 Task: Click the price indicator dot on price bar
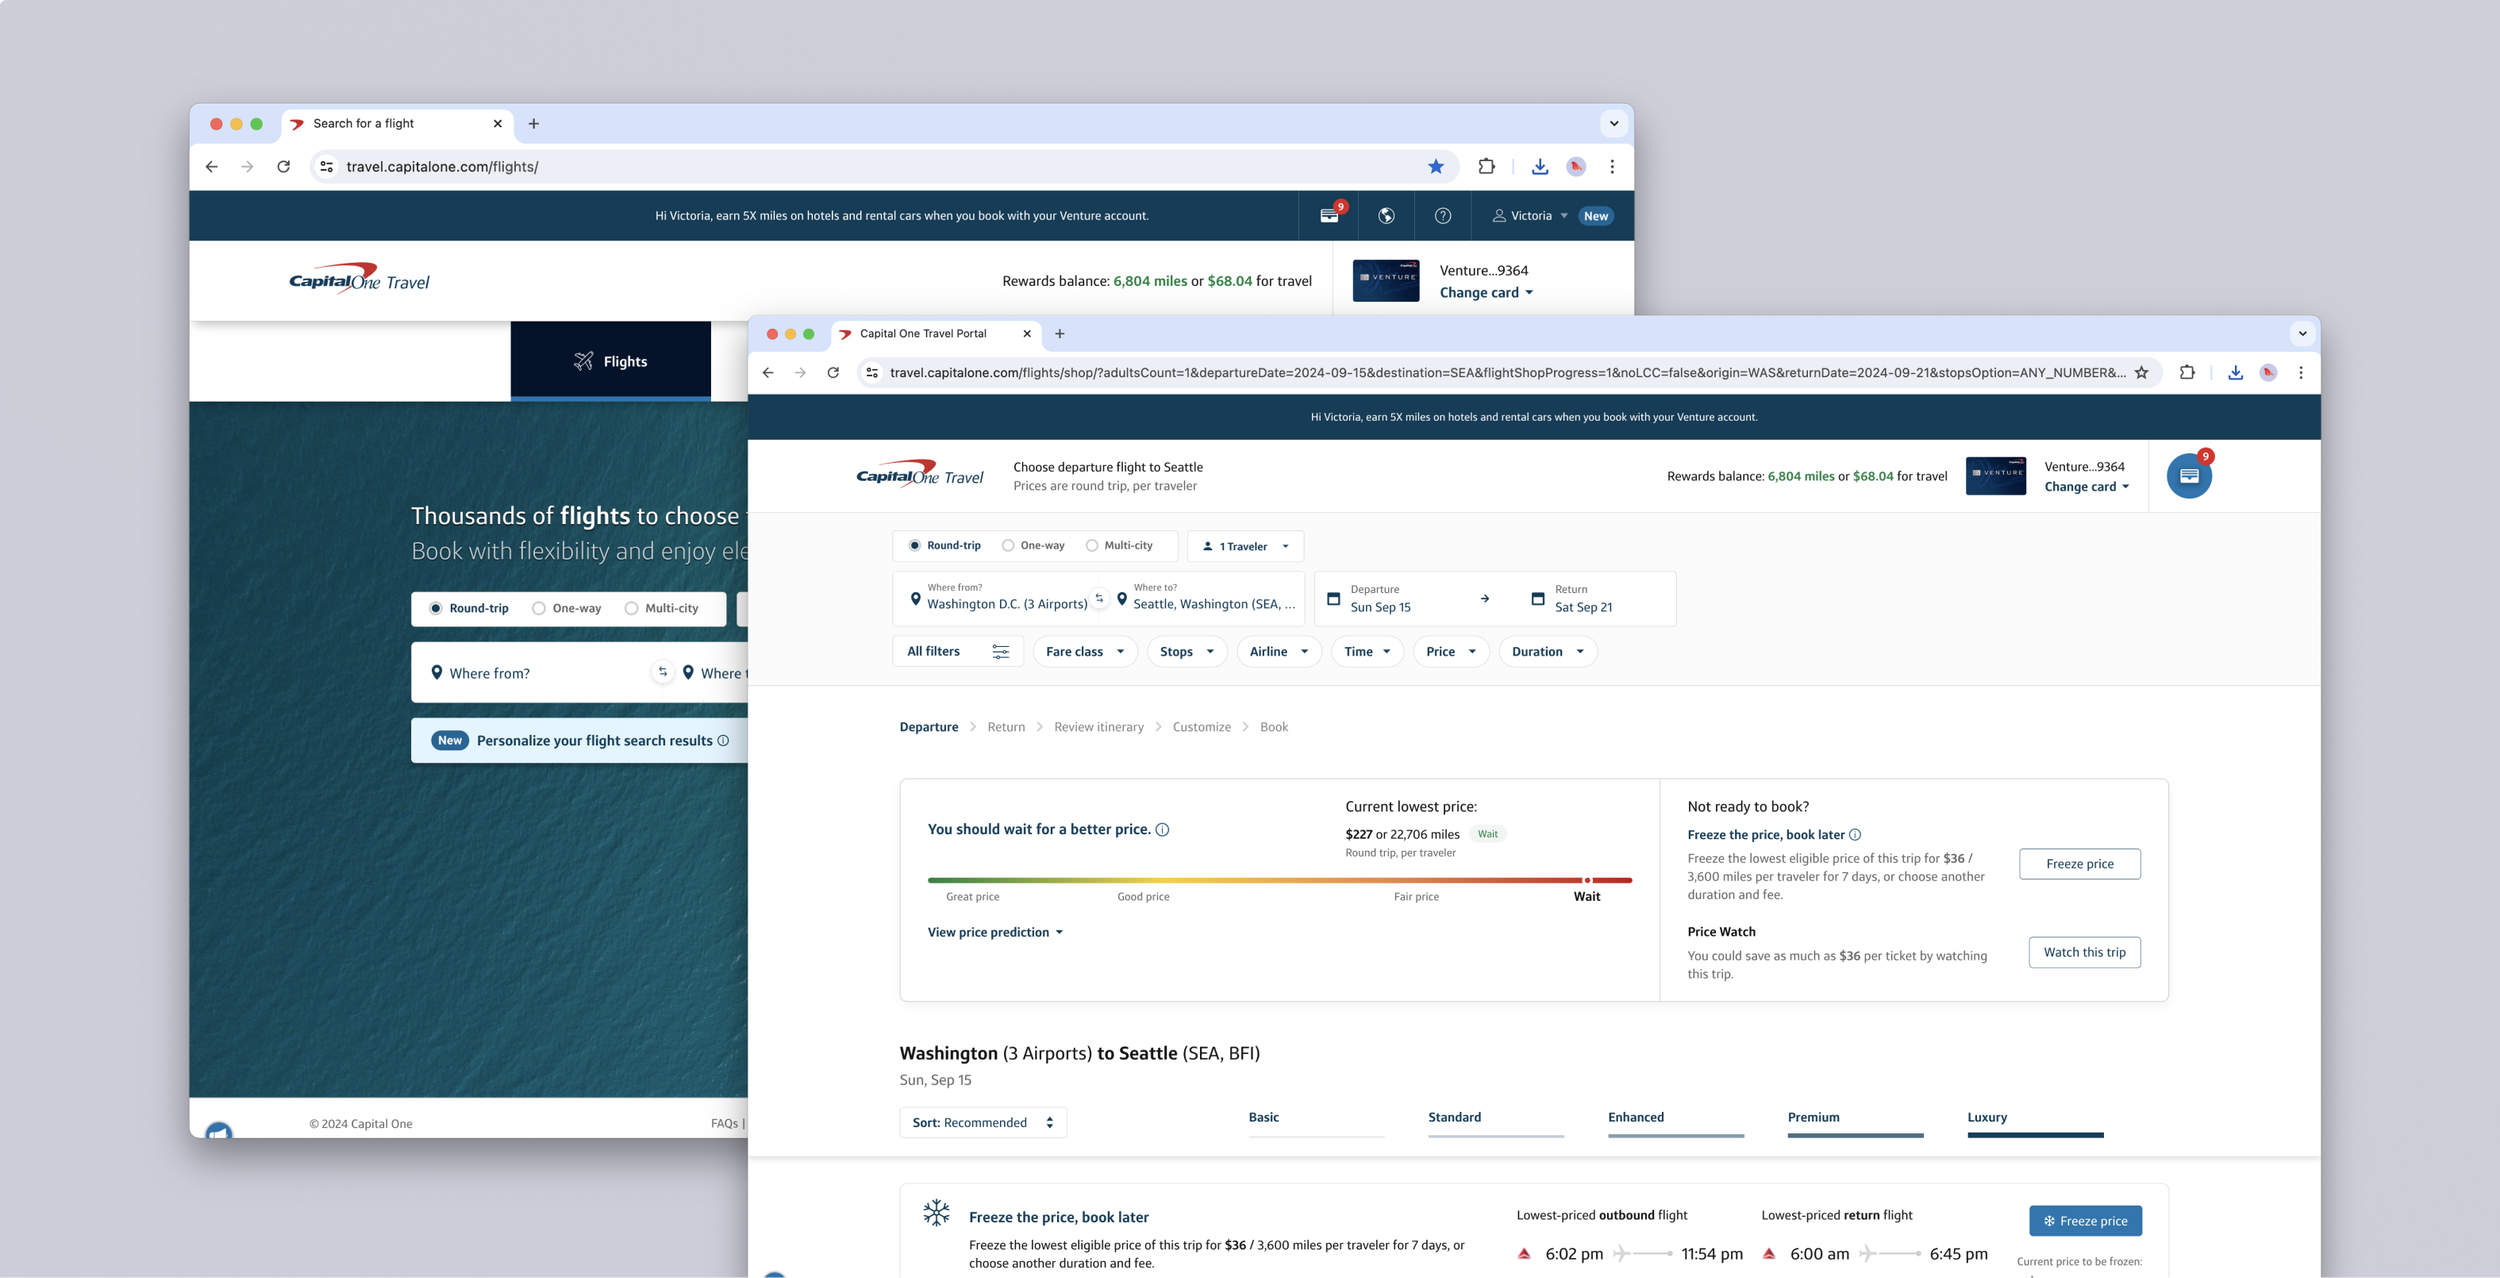1587,880
